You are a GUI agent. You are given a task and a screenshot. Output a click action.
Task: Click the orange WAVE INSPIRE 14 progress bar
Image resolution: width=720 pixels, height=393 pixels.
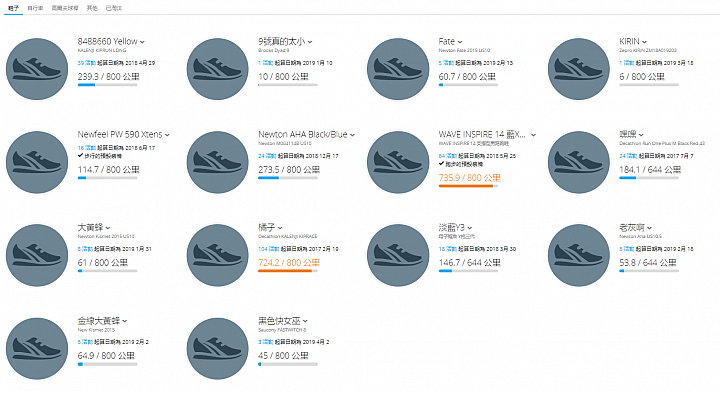pos(468,186)
